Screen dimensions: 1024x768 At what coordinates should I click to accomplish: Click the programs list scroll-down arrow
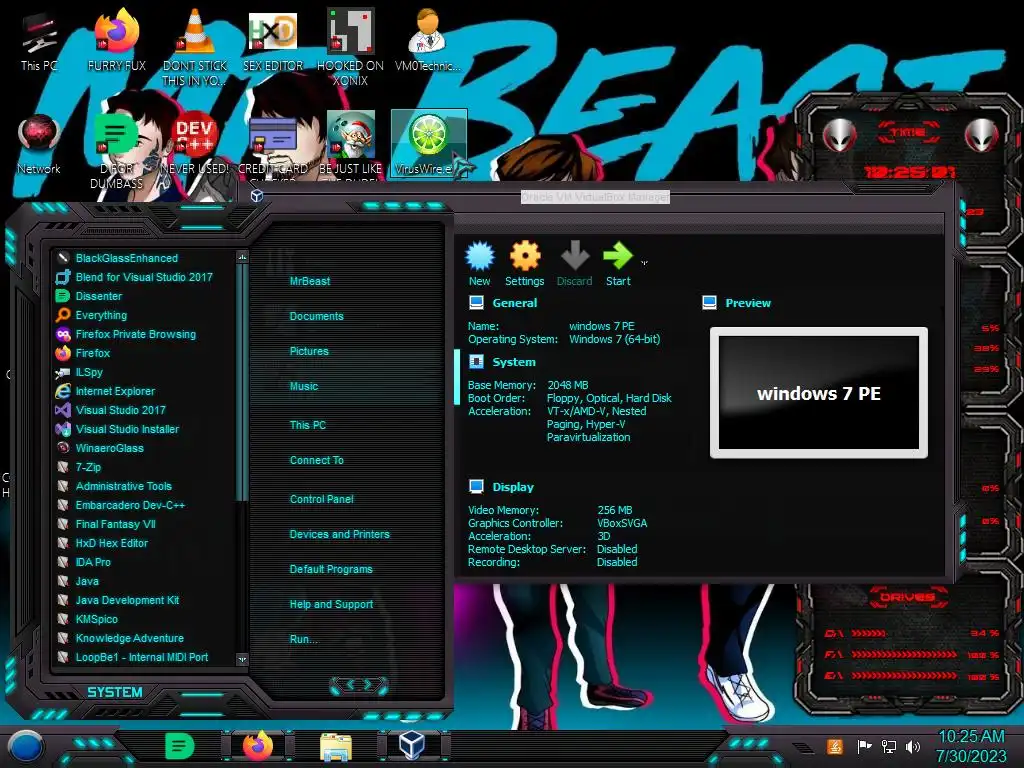click(x=242, y=660)
